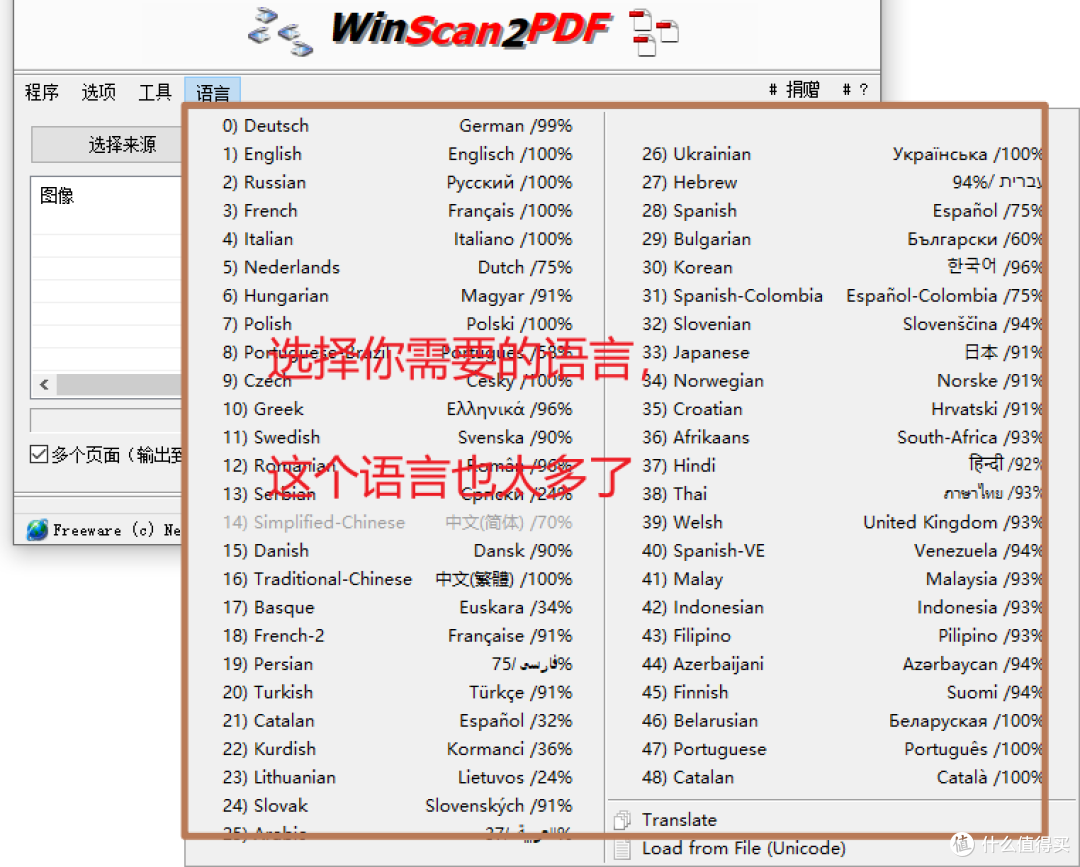Click the globe icon in the status bar

37,530
